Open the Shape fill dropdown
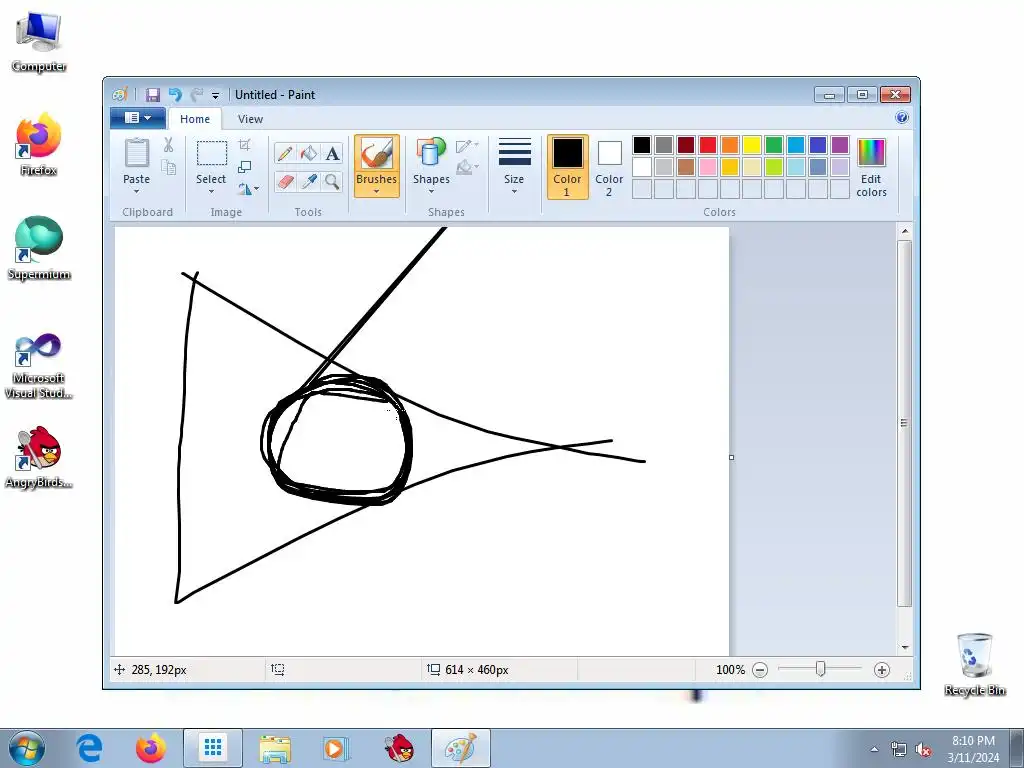 tap(468, 168)
